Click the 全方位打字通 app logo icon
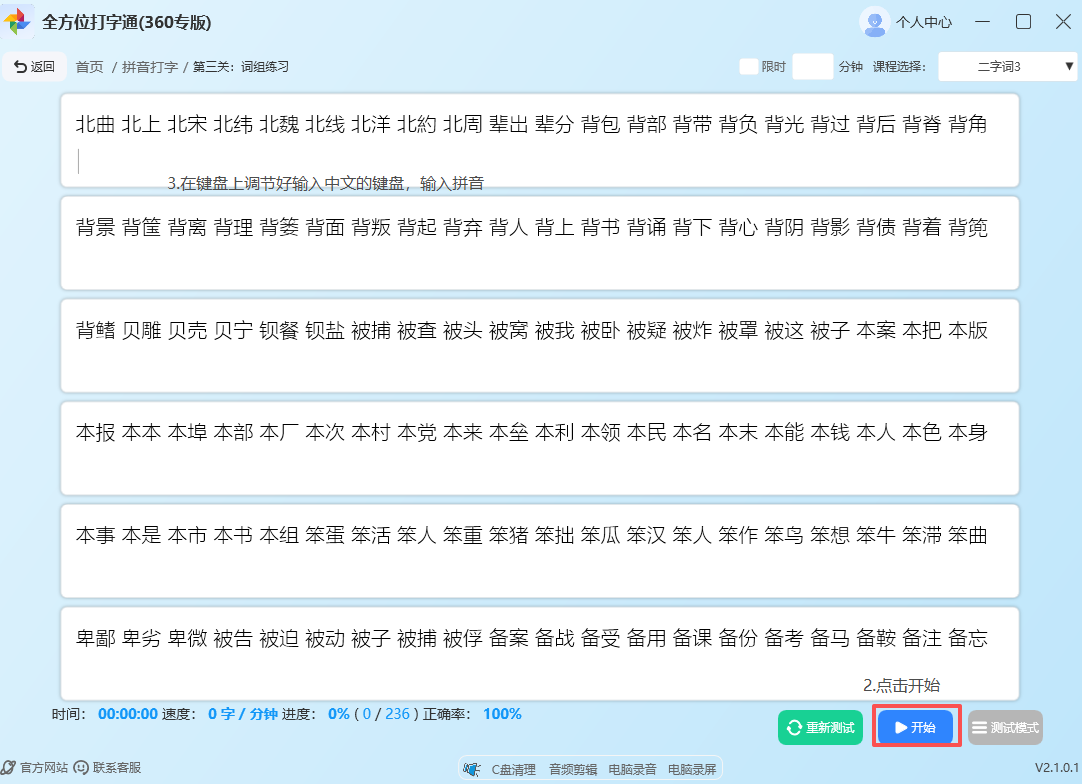Viewport: 1082px width, 784px height. [18, 22]
